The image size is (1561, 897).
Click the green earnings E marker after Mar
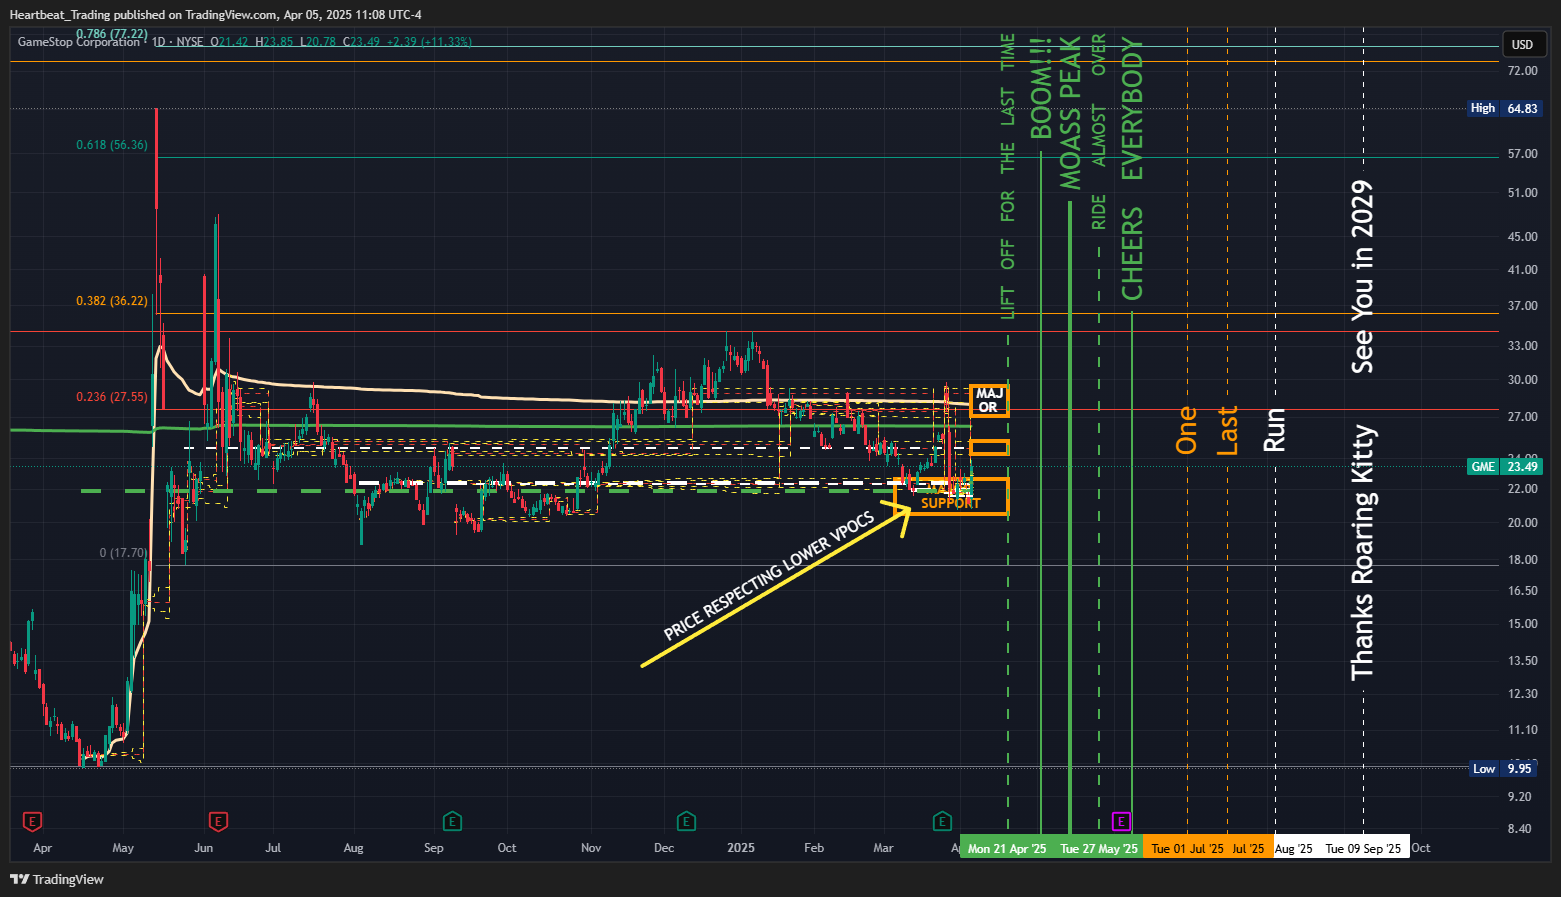(942, 822)
